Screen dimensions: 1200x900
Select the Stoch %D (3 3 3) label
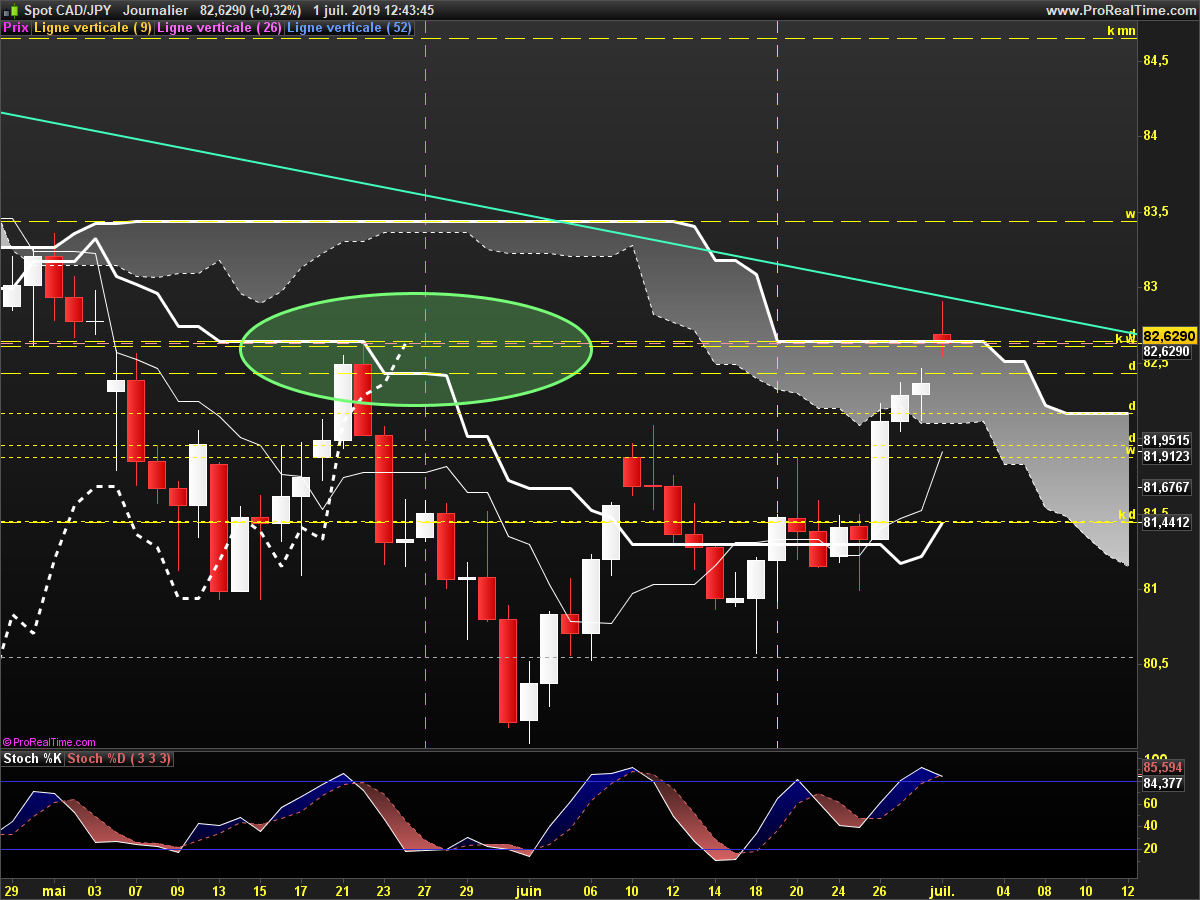(119, 759)
